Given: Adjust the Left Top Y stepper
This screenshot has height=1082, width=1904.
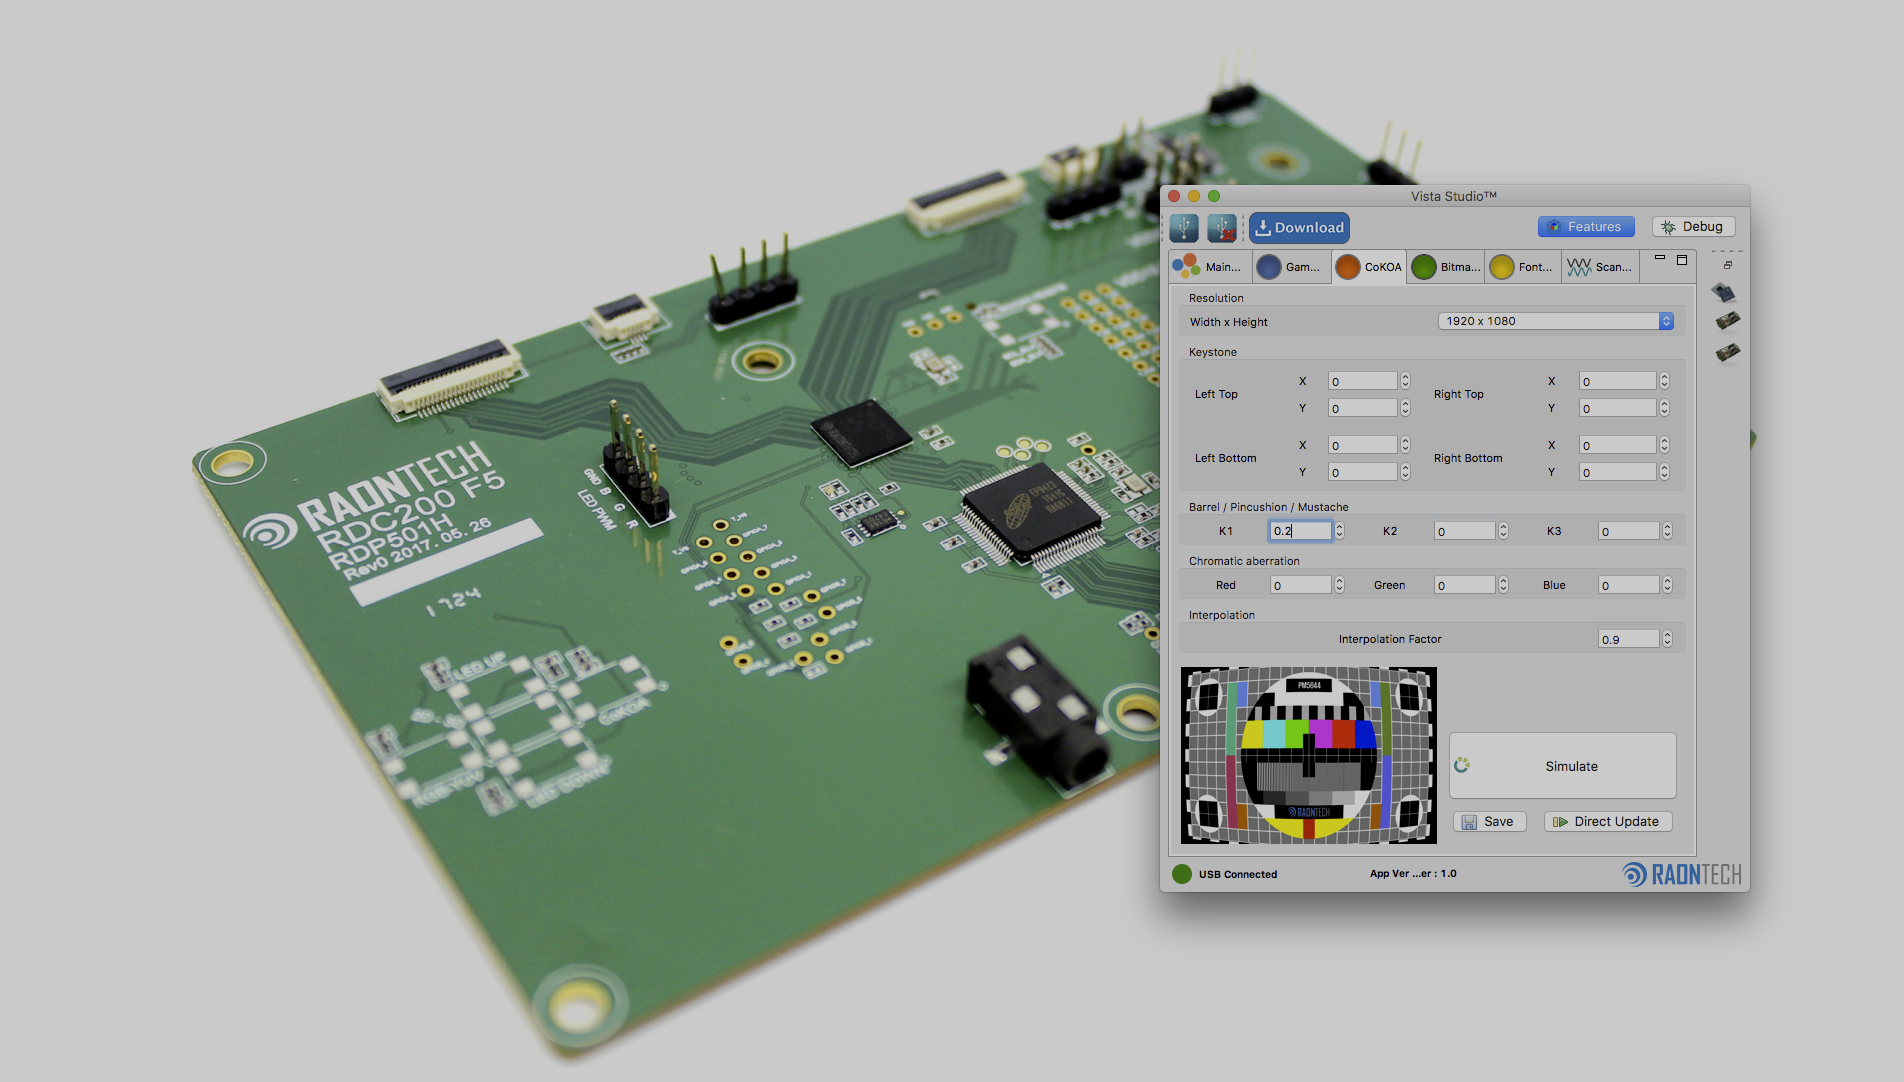Looking at the screenshot, I should pos(1405,408).
